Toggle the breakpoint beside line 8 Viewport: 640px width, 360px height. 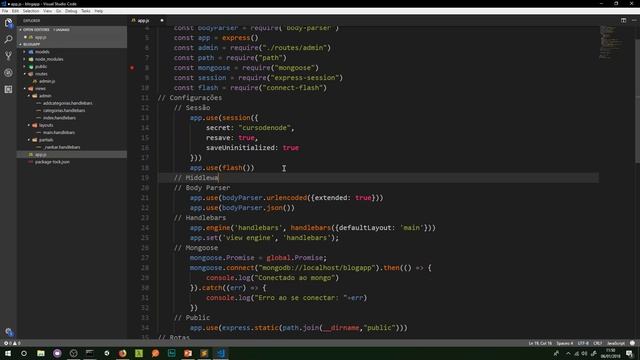[132, 68]
